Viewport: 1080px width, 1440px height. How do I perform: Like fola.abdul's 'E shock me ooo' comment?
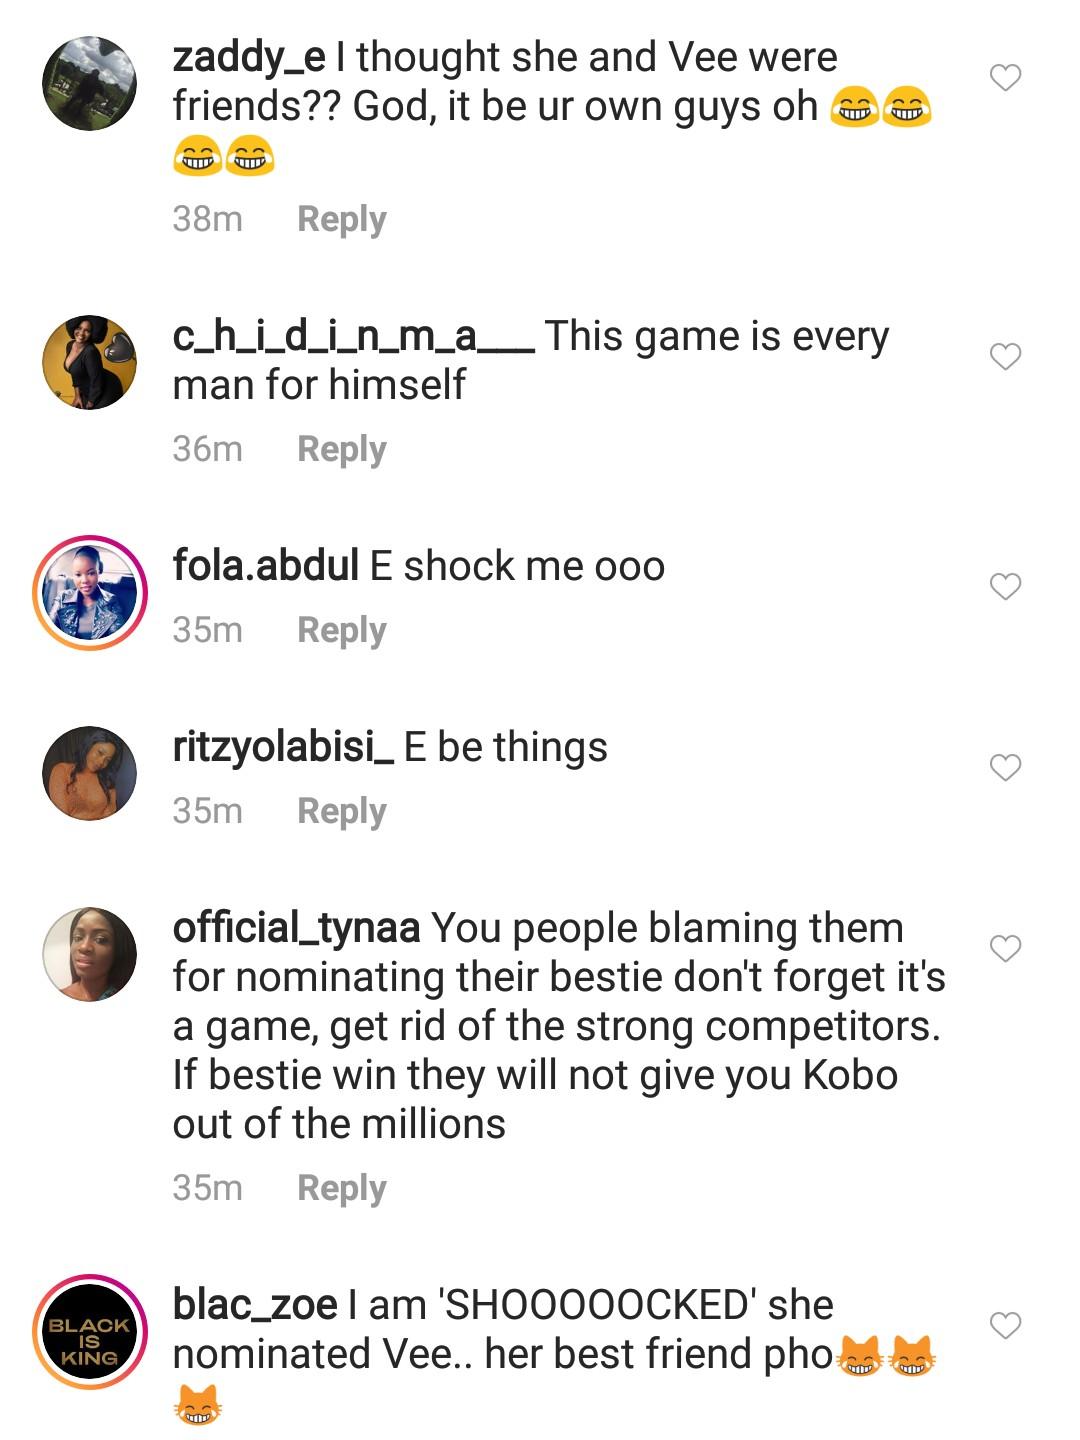[1005, 586]
